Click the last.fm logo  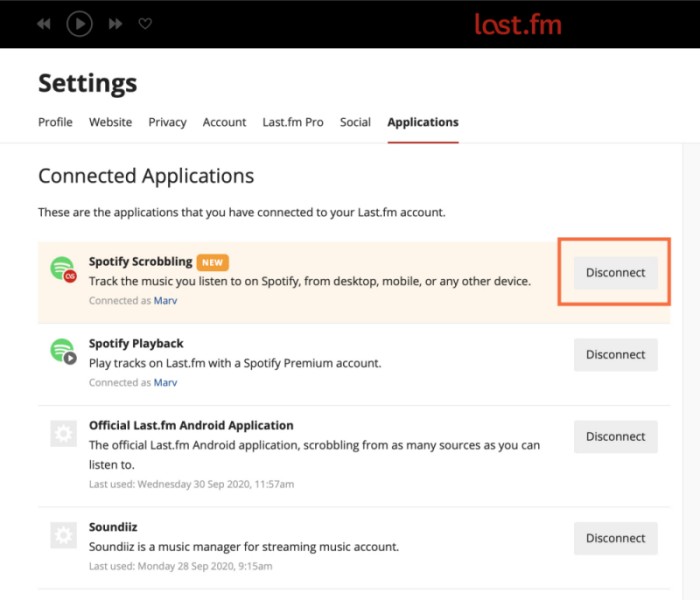[517, 24]
